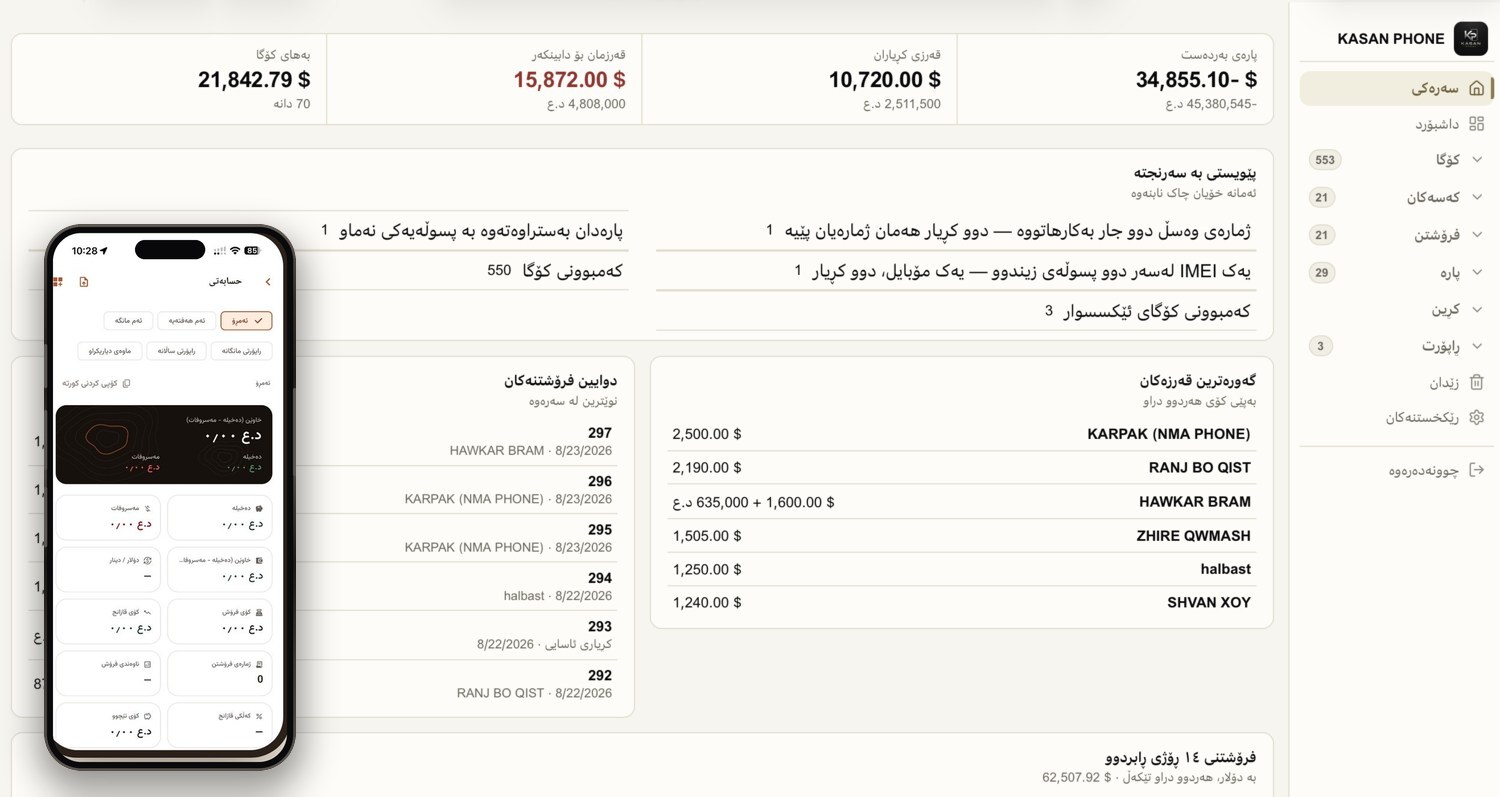Open the KARPAK (NMA PHONE) 2,500.00 $ debt row
The image size is (1500, 797).
click(961, 434)
